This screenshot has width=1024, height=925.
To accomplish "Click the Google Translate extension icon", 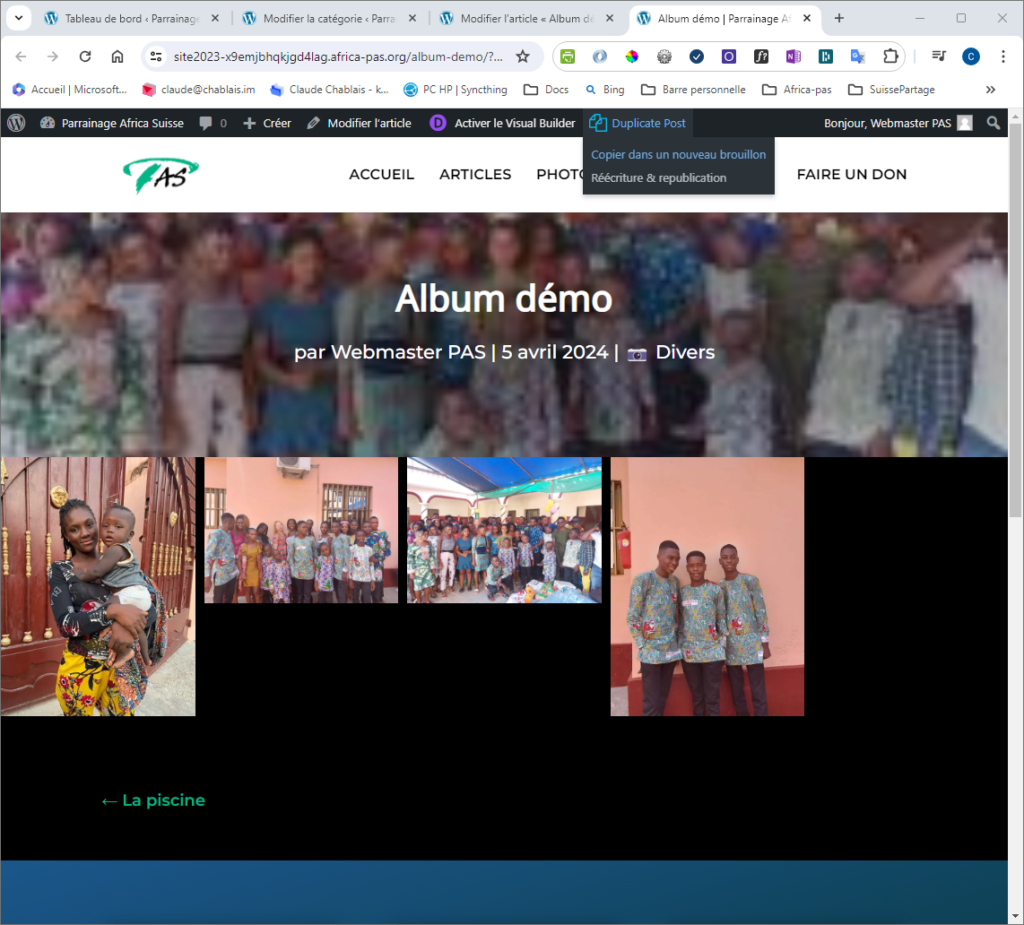I will (x=857, y=56).
